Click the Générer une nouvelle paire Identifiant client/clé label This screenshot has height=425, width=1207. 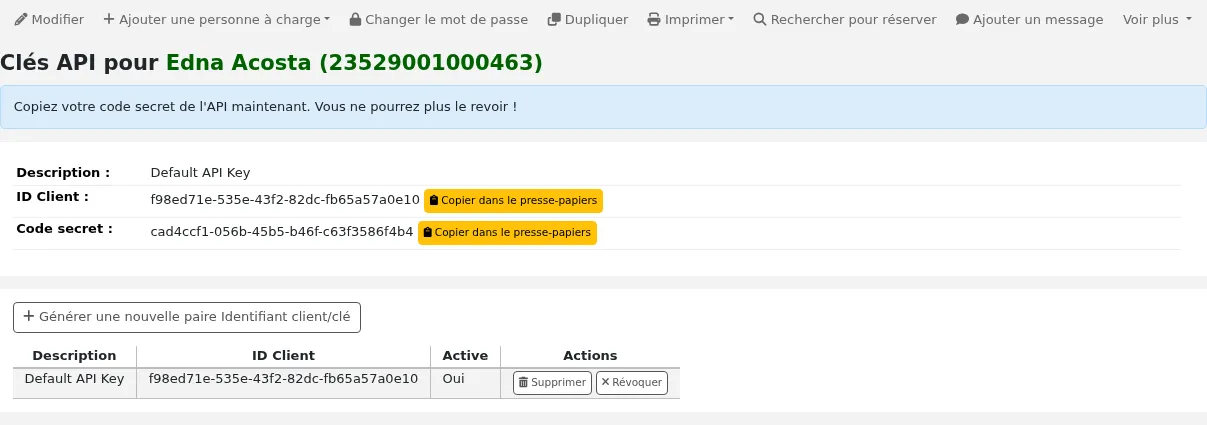[x=194, y=316]
